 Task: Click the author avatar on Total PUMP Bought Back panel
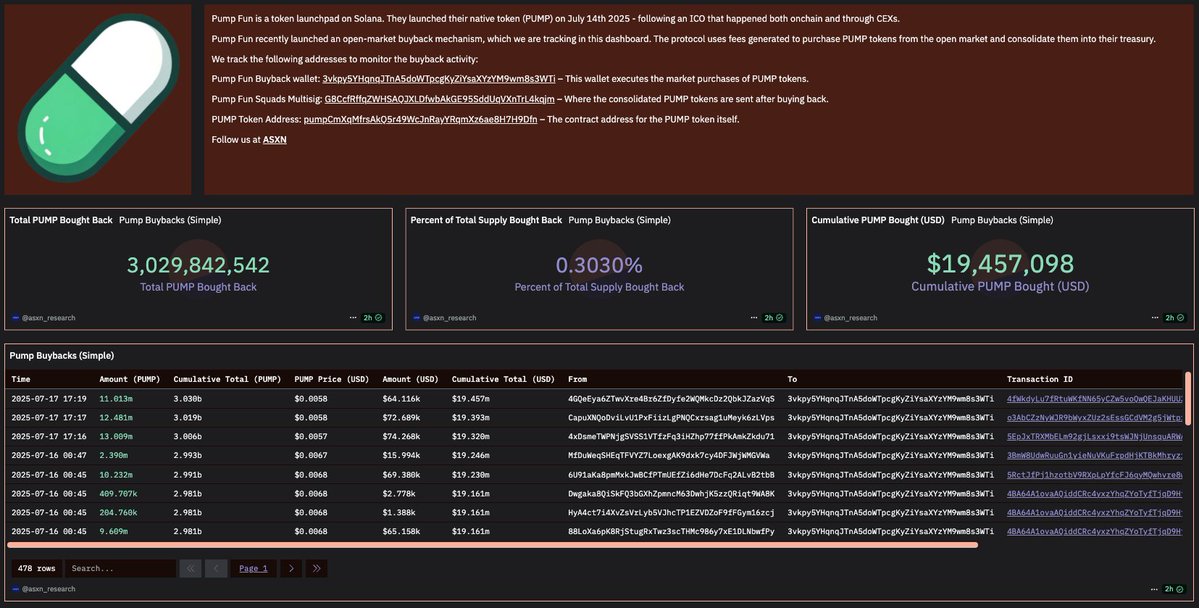click(x=15, y=317)
